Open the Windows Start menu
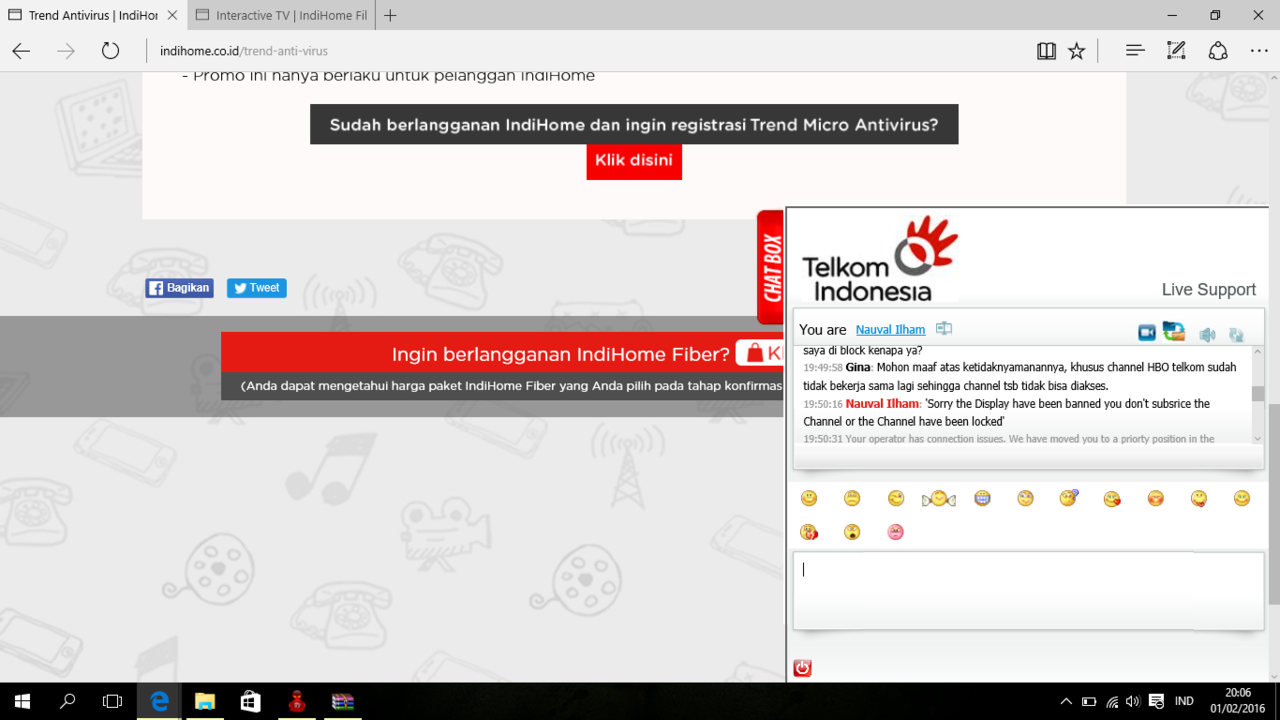 click(22, 701)
